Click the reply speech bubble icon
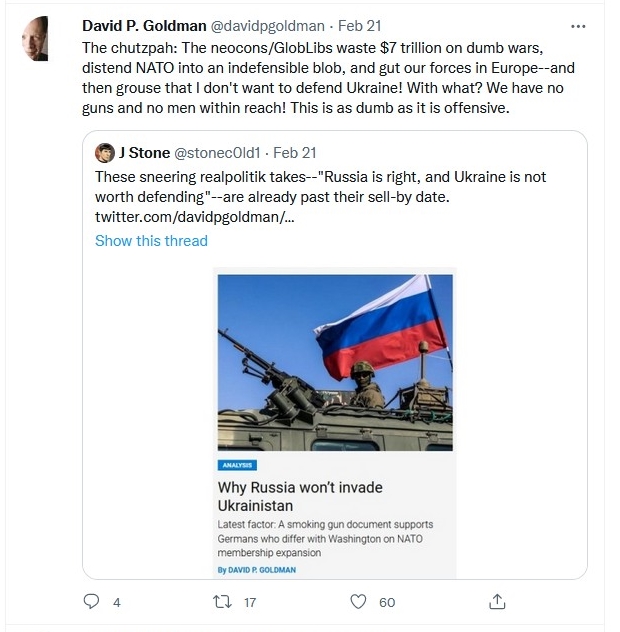 click(91, 601)
